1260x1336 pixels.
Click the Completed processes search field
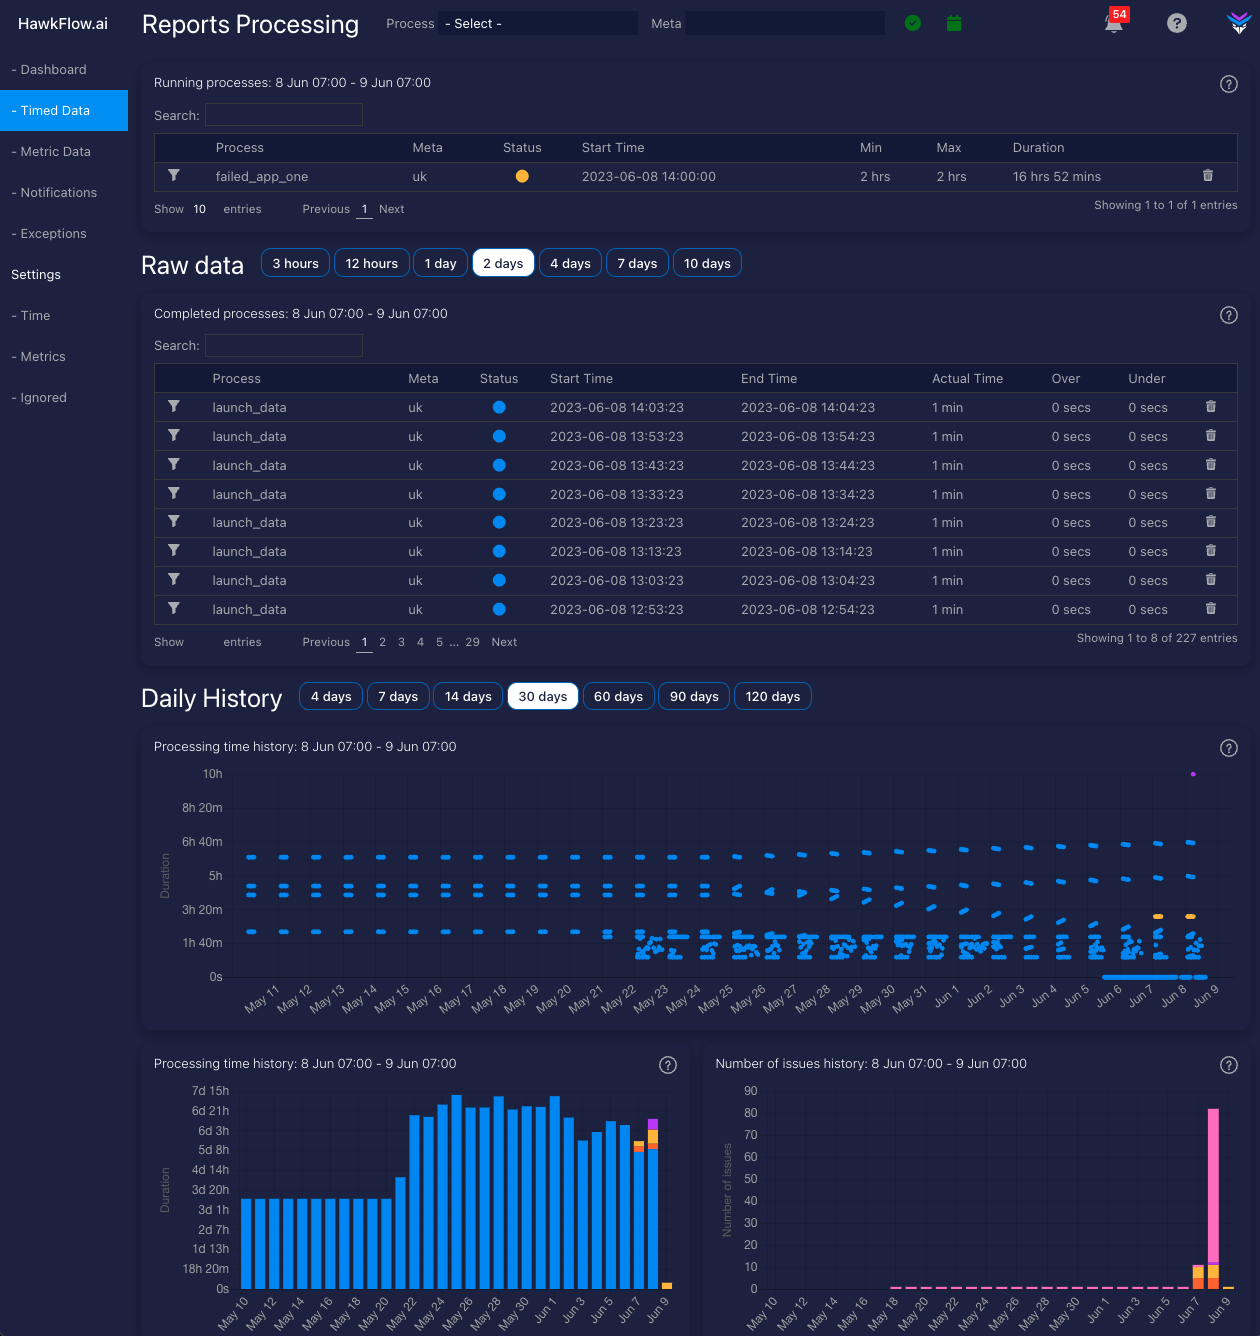[284, 345]
